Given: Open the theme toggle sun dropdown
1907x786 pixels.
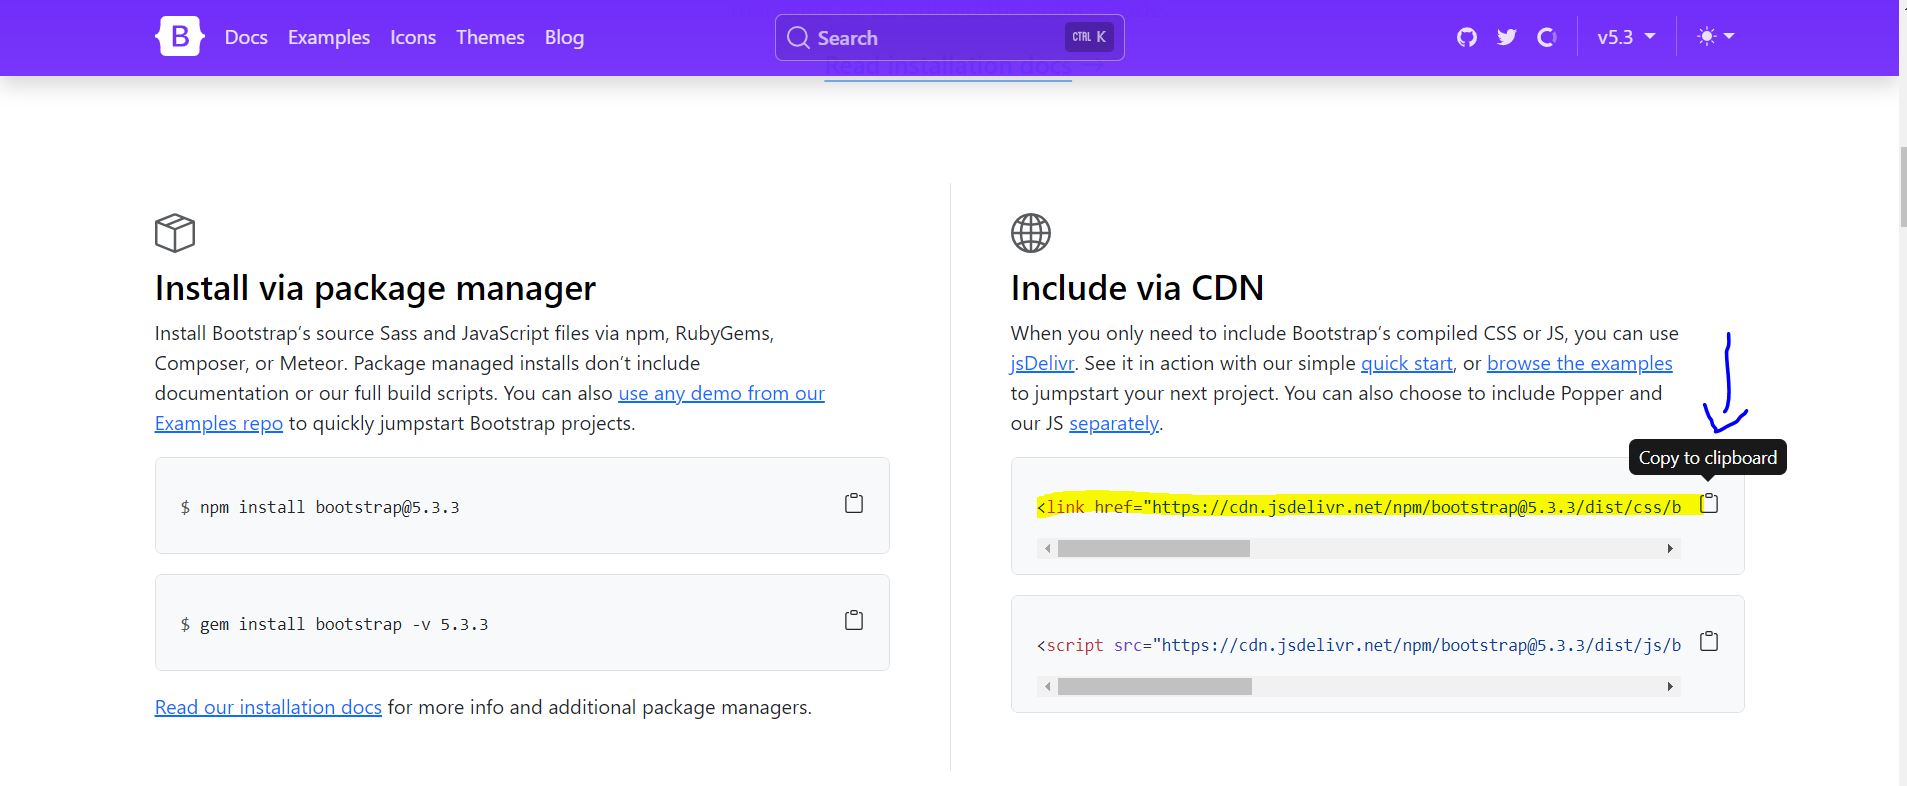Looking at the screenshot, I should point(1716,37).
